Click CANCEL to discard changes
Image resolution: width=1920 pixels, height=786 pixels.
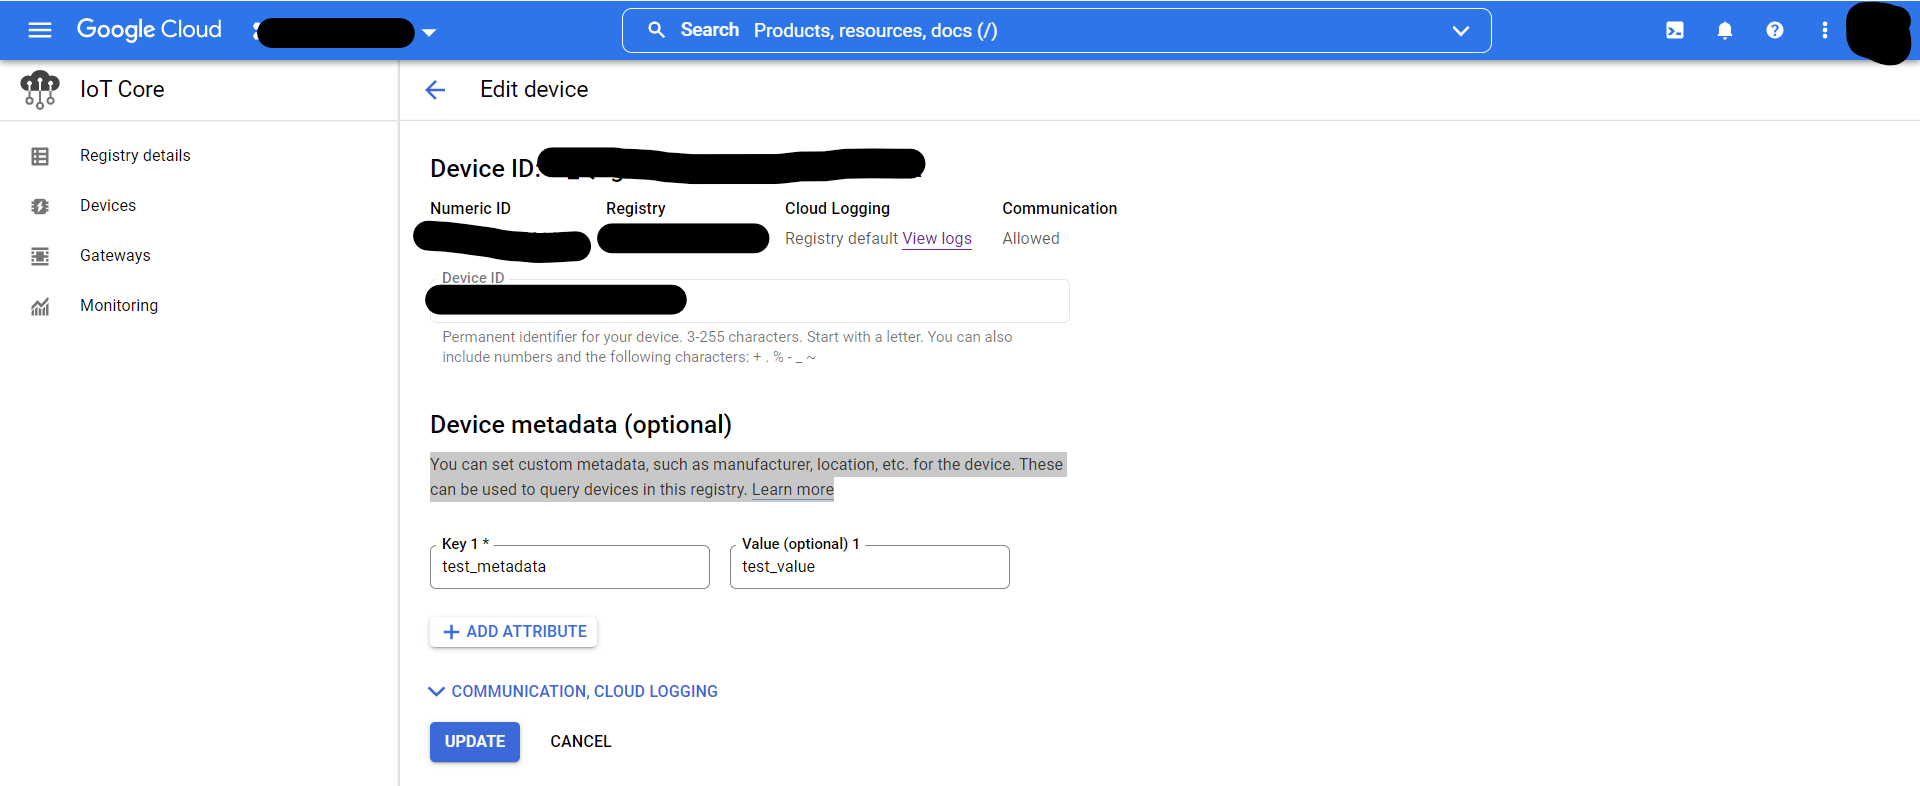pos(581,742)
